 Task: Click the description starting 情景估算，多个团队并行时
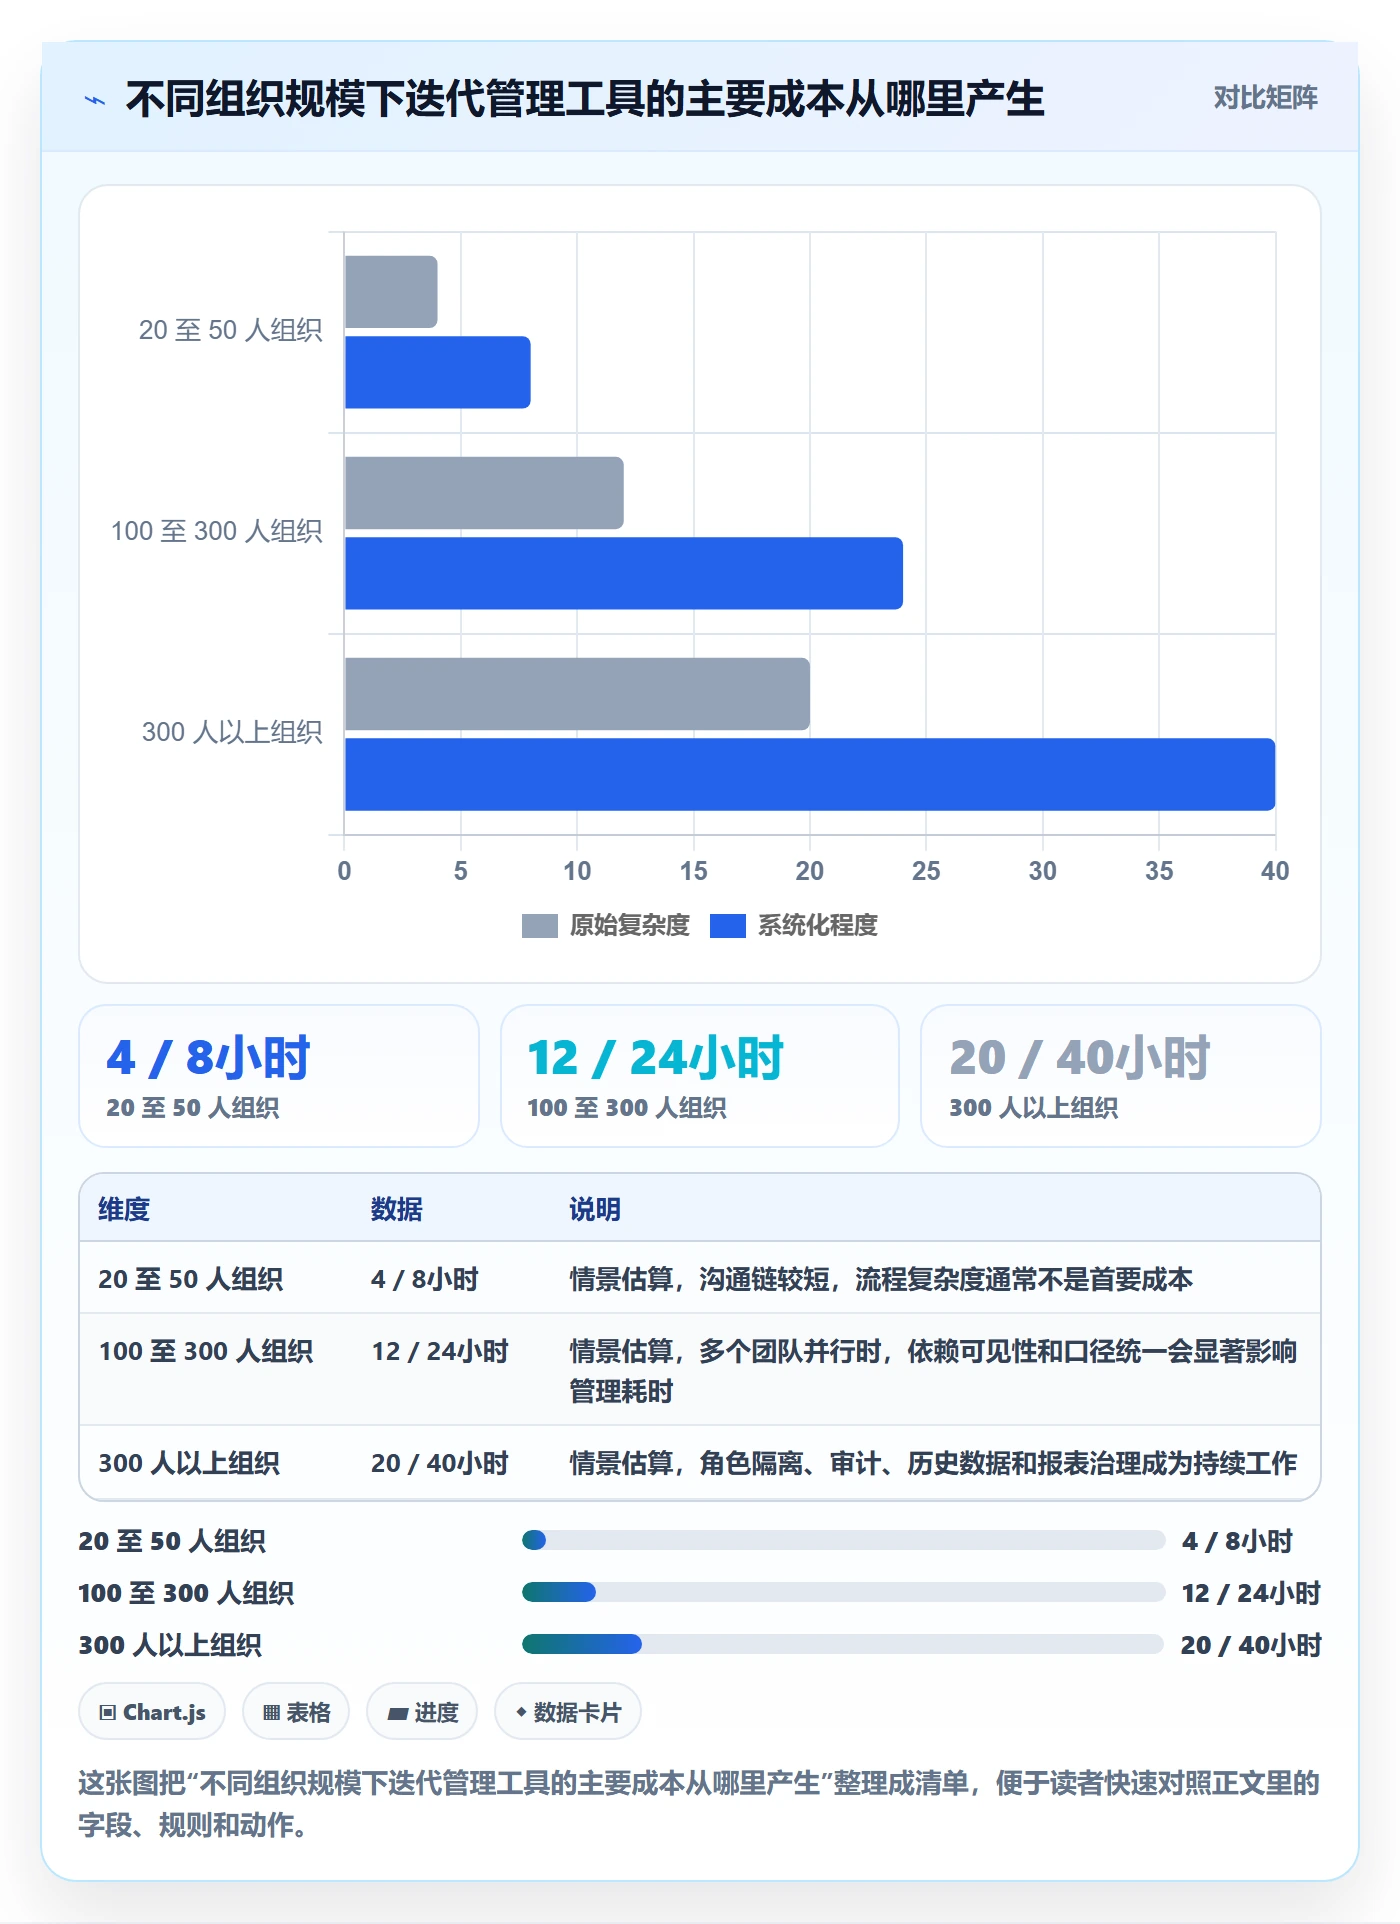pos(934,1371)
